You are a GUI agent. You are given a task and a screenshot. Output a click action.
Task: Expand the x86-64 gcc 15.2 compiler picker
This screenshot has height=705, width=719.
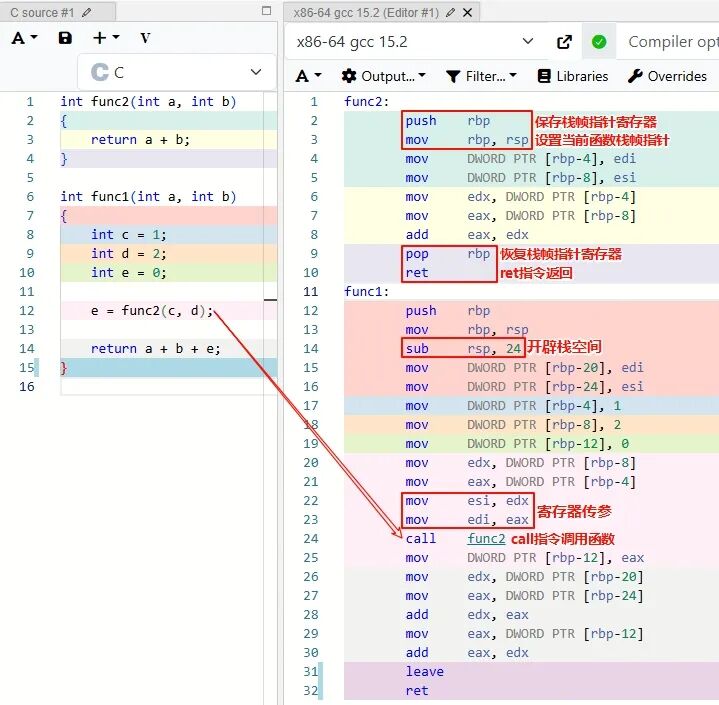(x=415, y=42)
